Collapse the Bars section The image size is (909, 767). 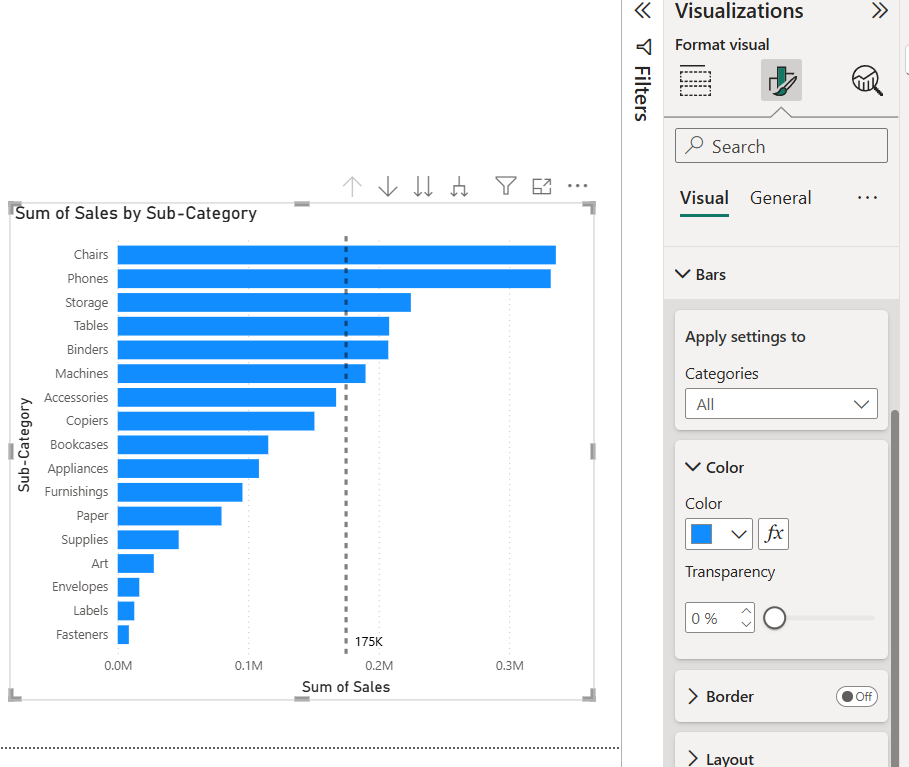684,274
